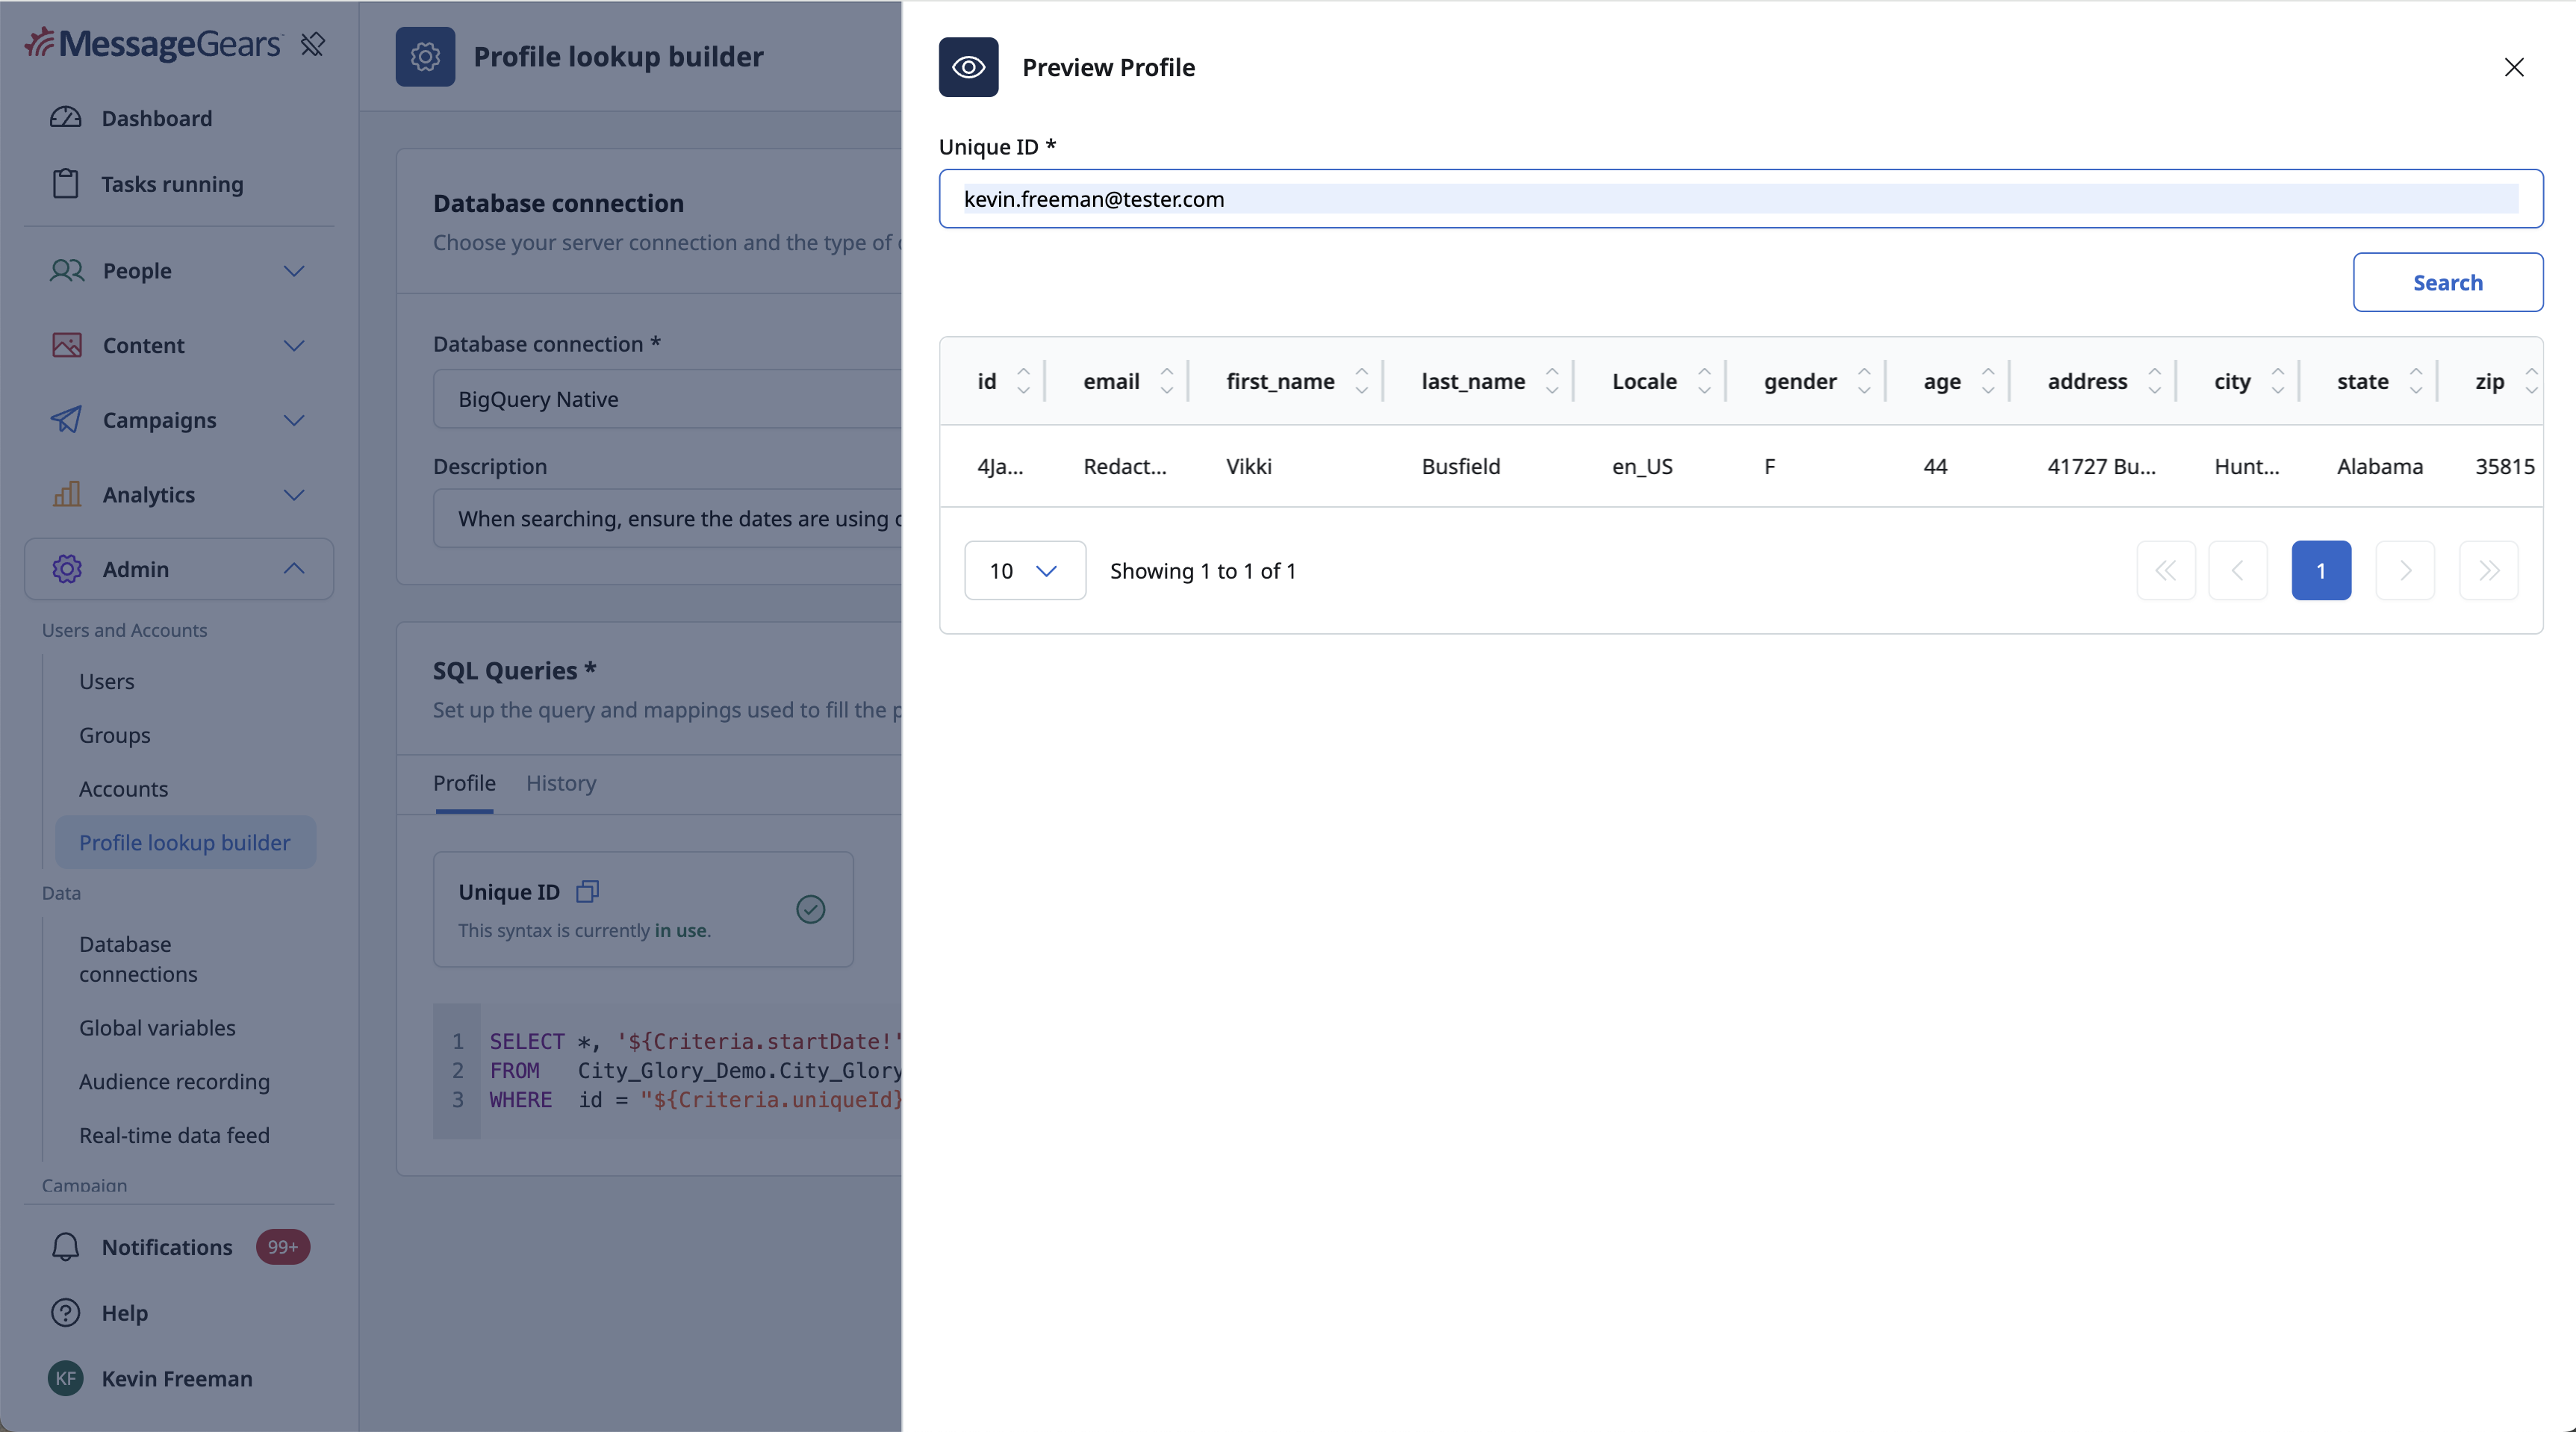Open Audience recording in sidebar

point(175,1082)
